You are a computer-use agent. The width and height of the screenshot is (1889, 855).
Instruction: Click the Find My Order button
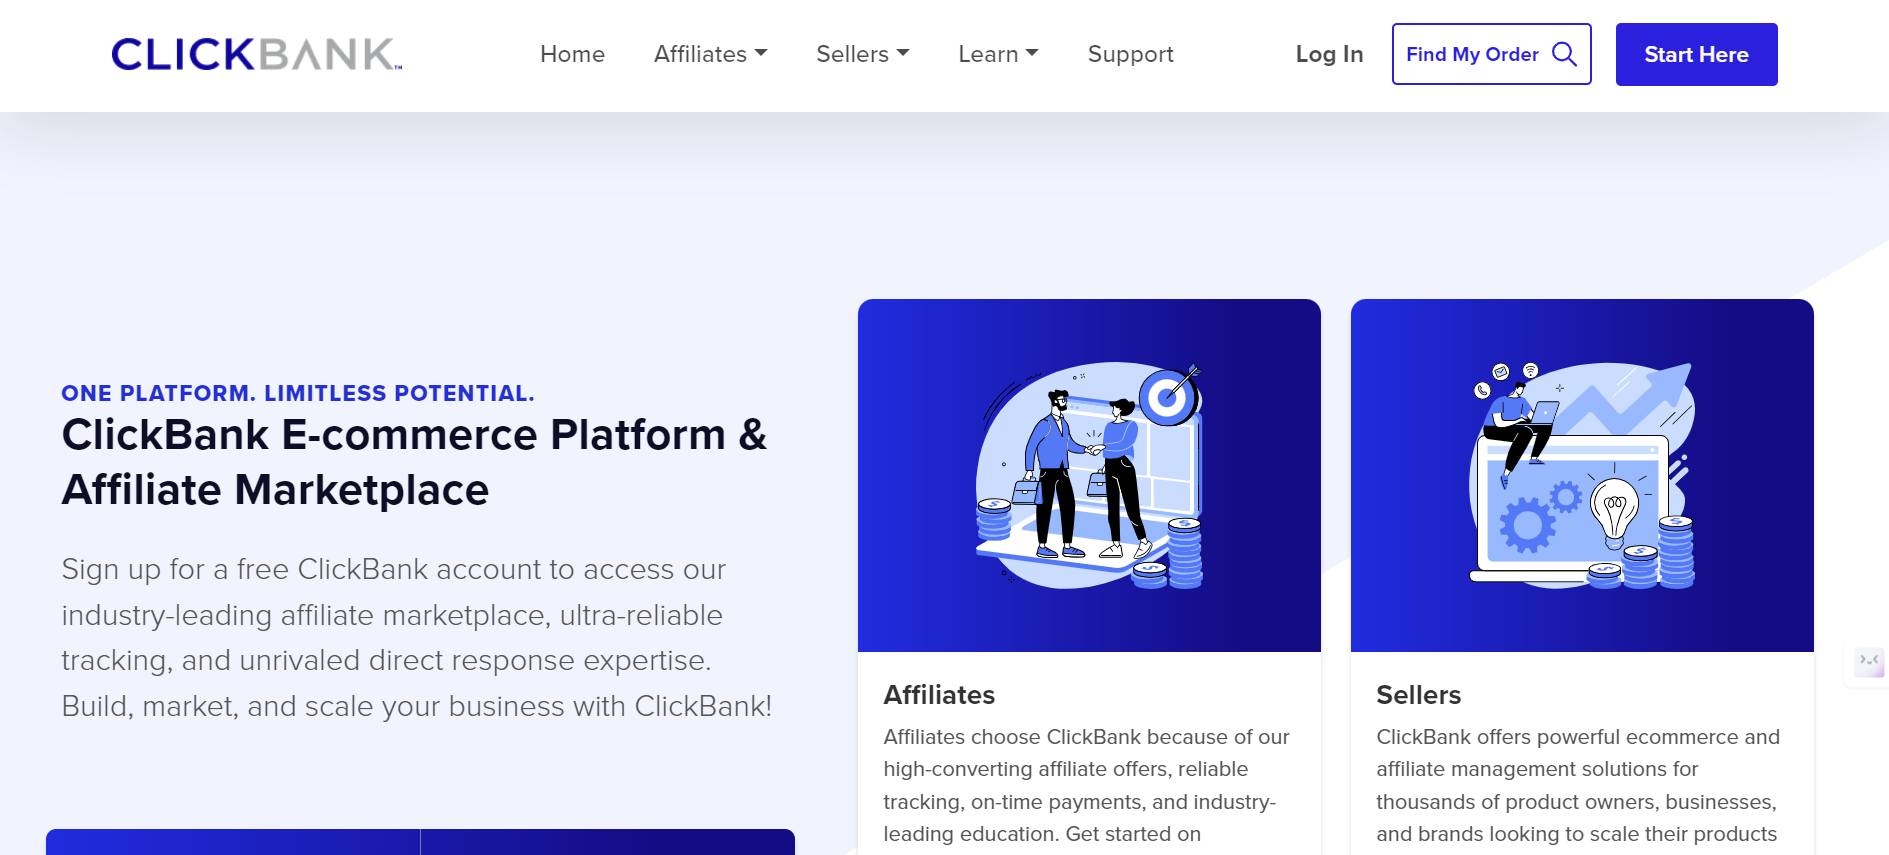pos(1491,54)
